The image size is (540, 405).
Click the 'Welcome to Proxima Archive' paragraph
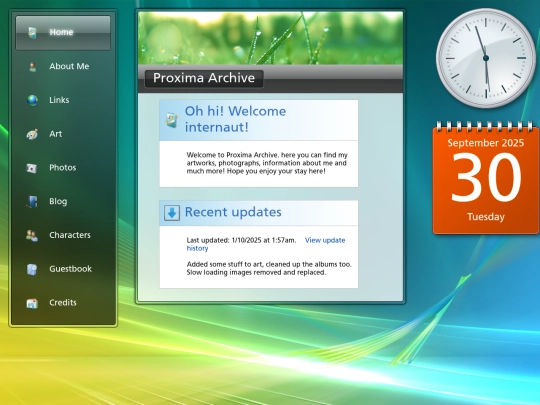click(267, 163)
